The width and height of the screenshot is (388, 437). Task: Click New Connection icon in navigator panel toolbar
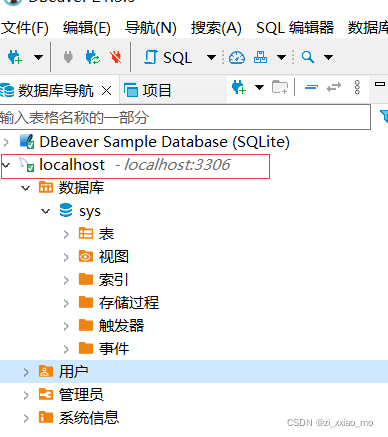pyautogui.click(x=239, y=87)
